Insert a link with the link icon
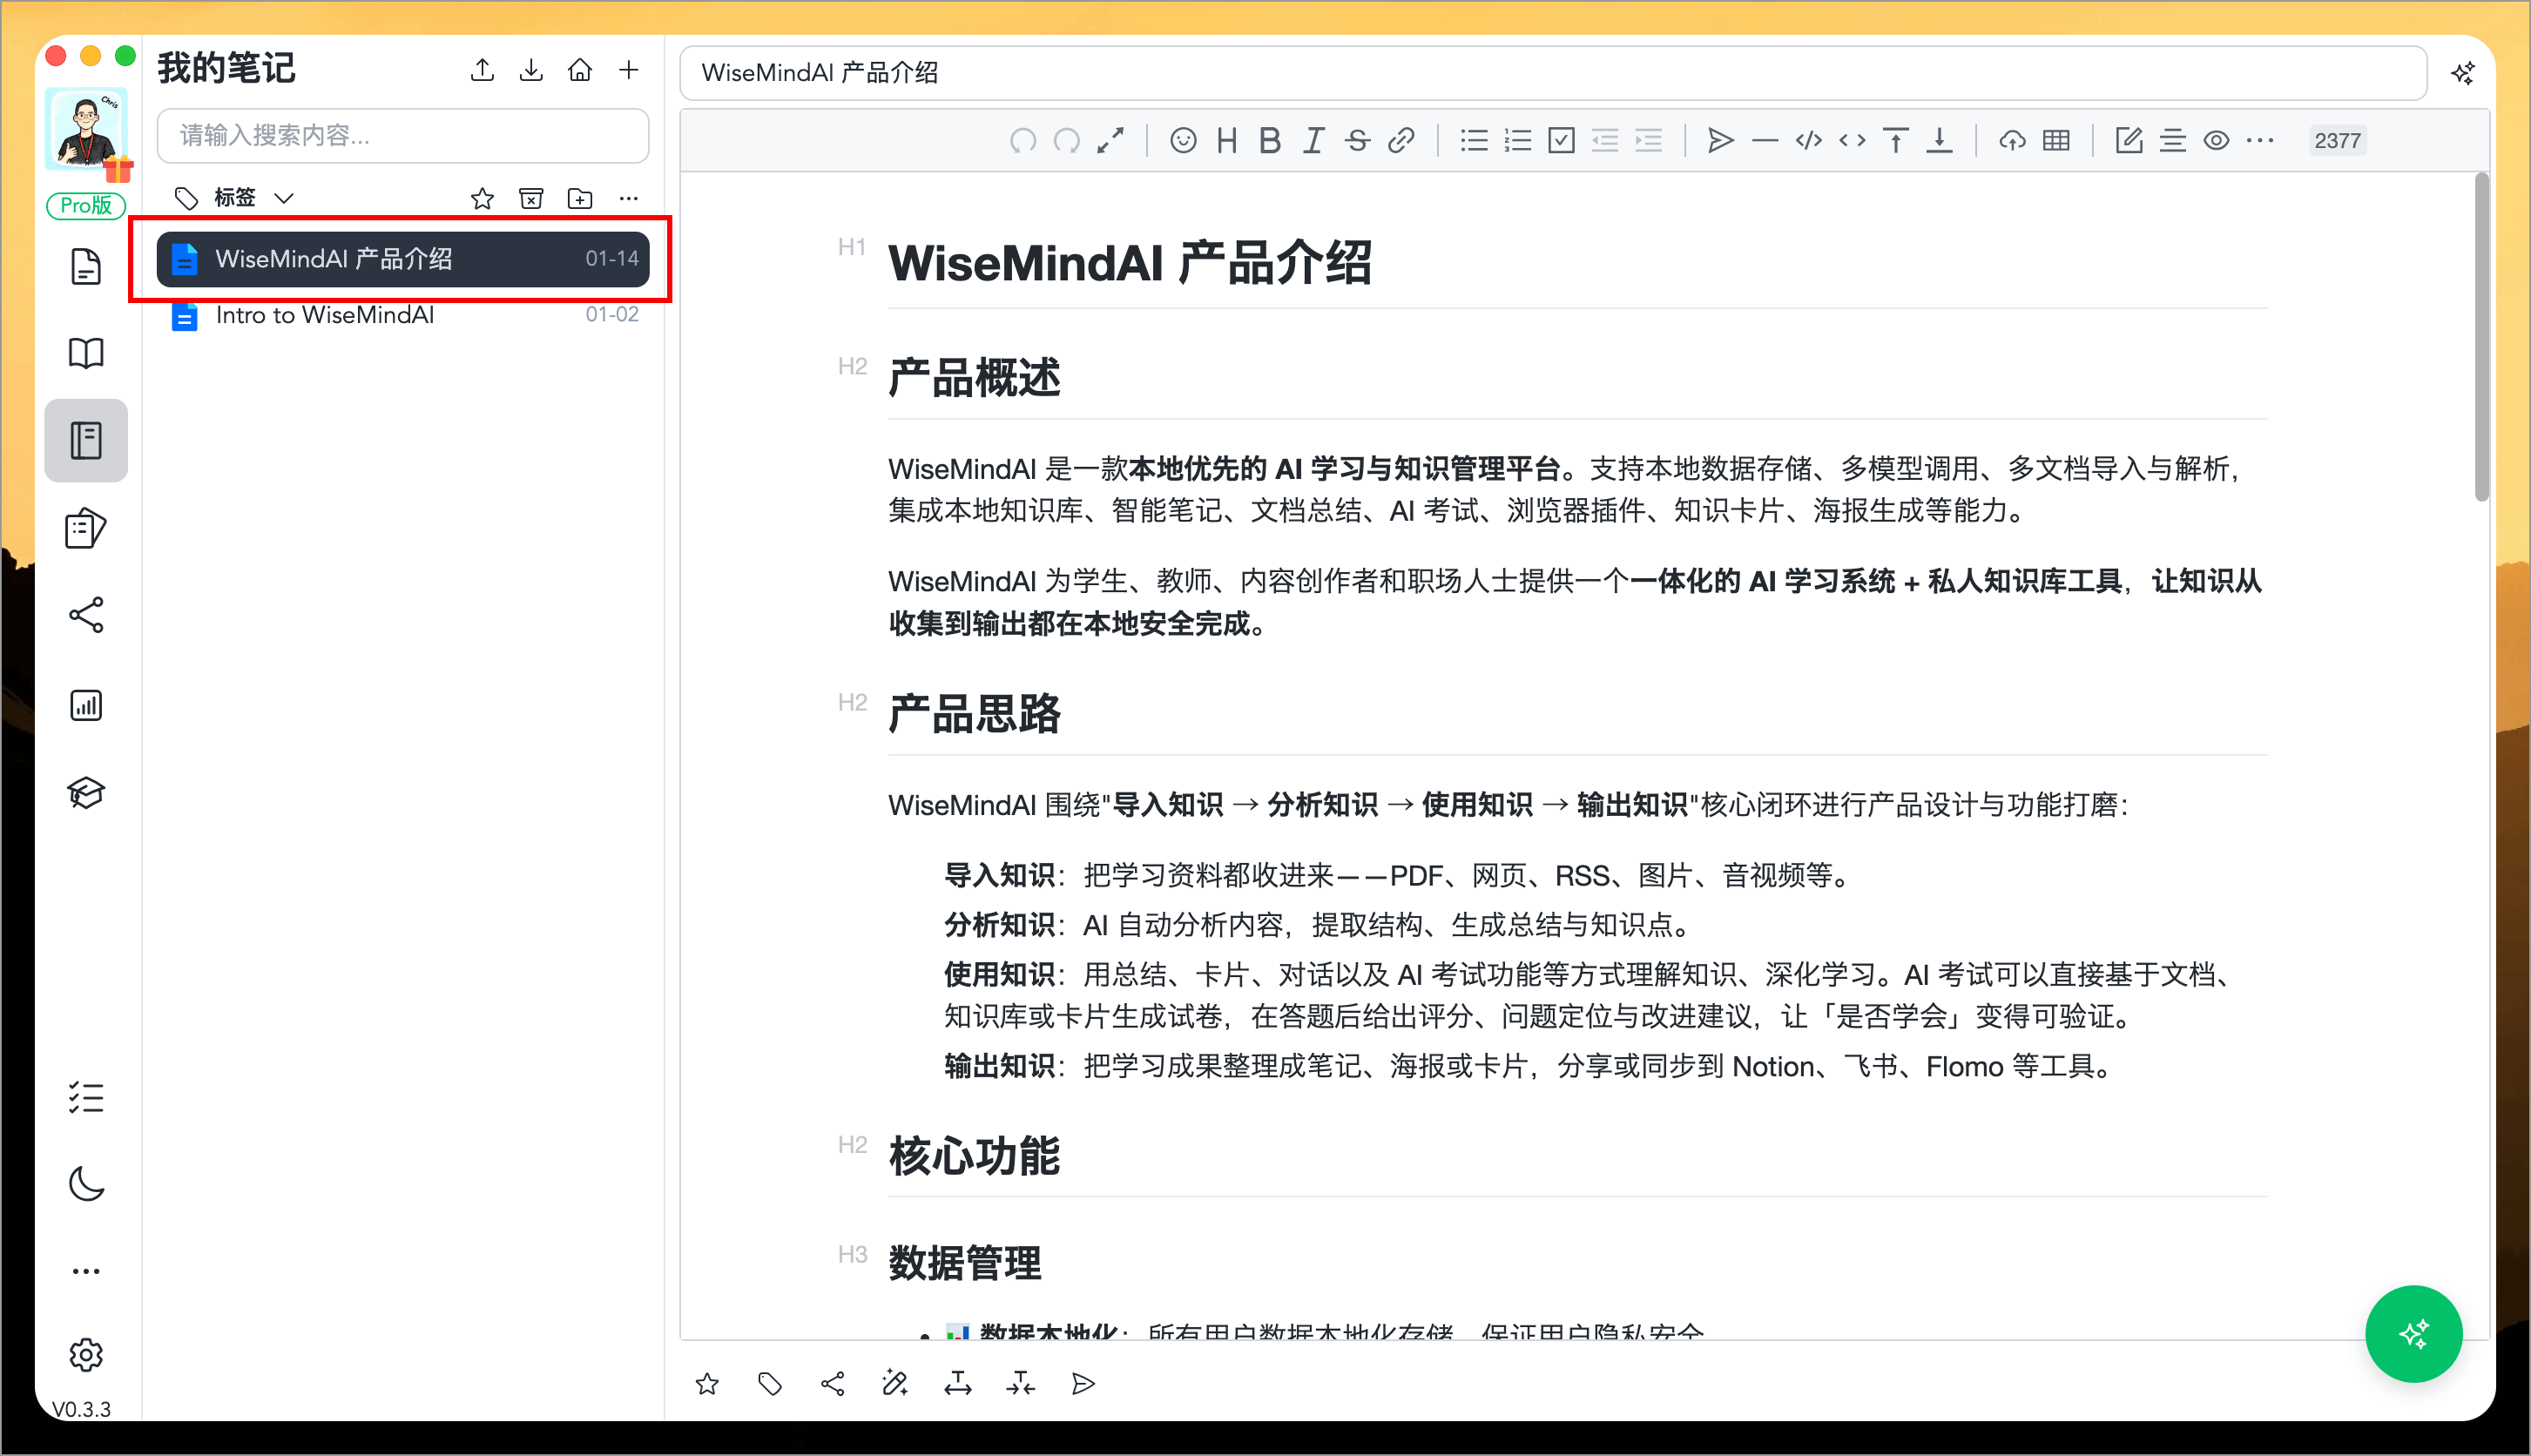Viewport: 2531px width, 1456px height. pos(1401,140)
